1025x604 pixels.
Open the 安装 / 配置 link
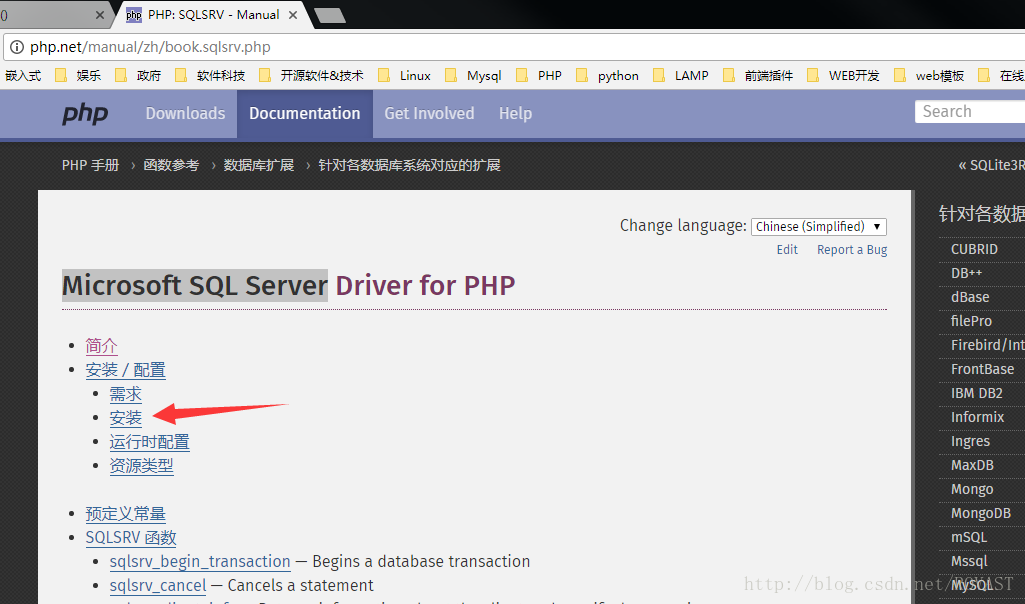point(126,370)
